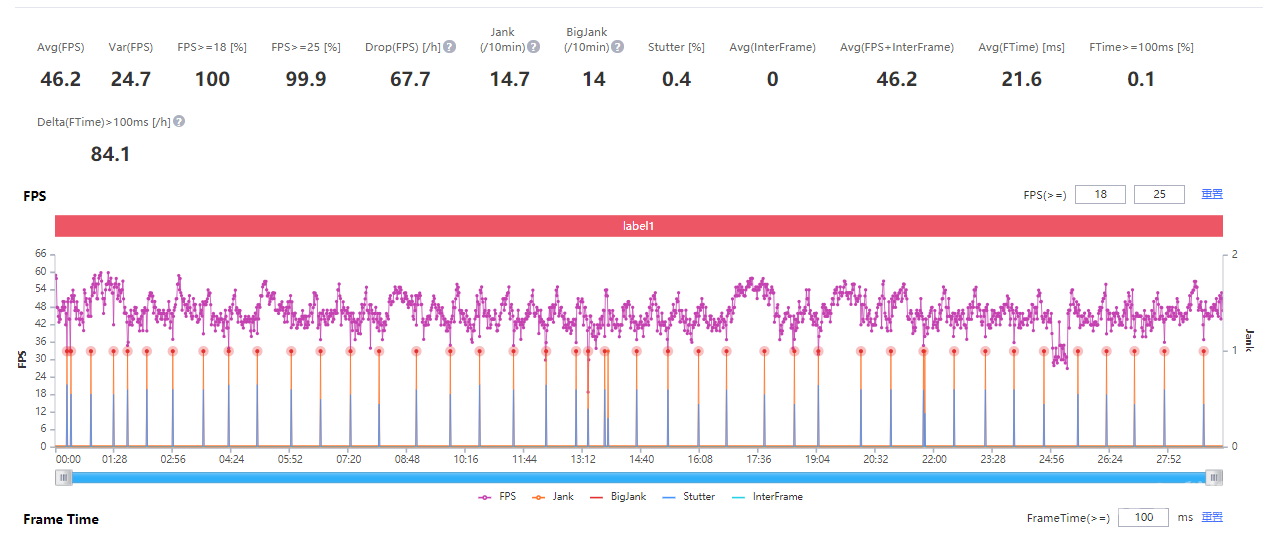Toggle the FPS series in chart legend
This screenshot has width=1275, height=535.
coord(497,496)
